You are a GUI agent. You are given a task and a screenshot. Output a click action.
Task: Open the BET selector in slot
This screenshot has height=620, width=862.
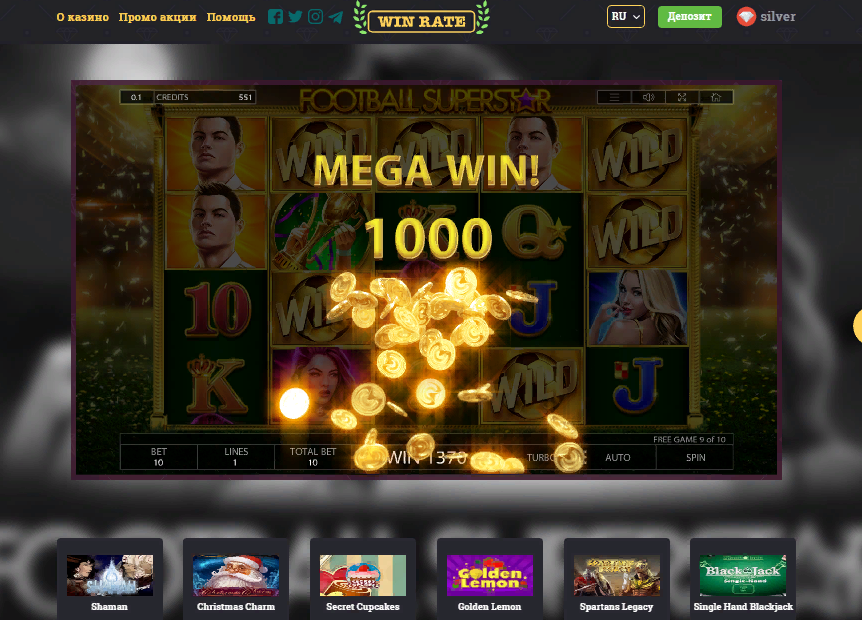coord(159,457)
